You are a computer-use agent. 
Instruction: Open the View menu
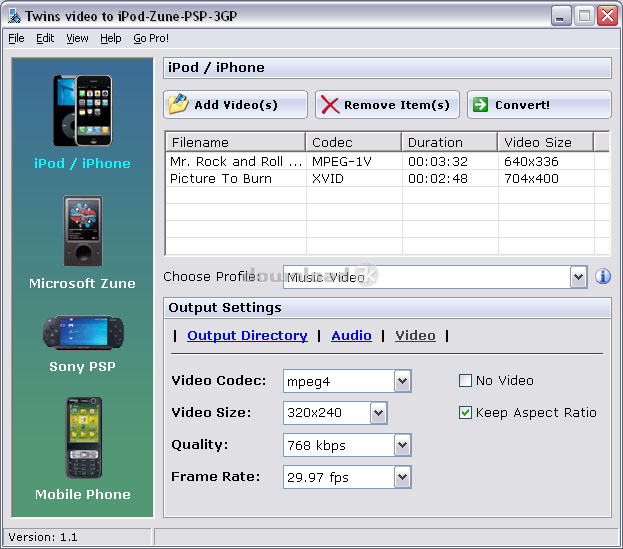(x=77, y=38)
